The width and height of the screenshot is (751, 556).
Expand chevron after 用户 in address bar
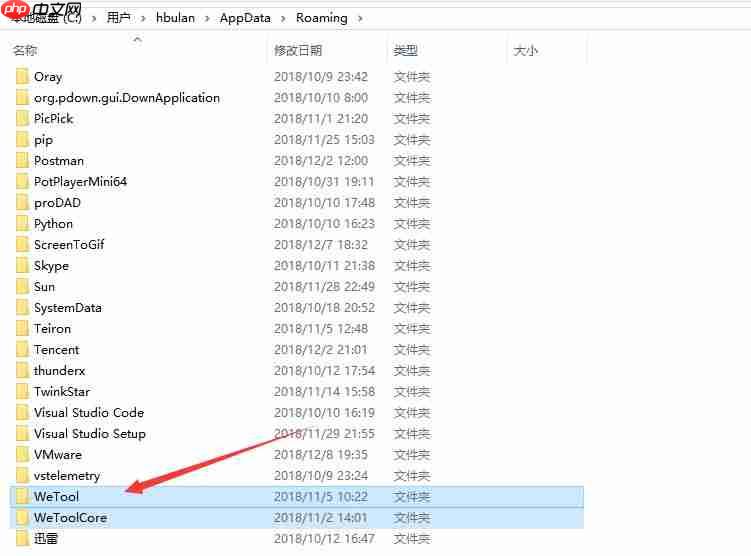click(x=143, y=19)
